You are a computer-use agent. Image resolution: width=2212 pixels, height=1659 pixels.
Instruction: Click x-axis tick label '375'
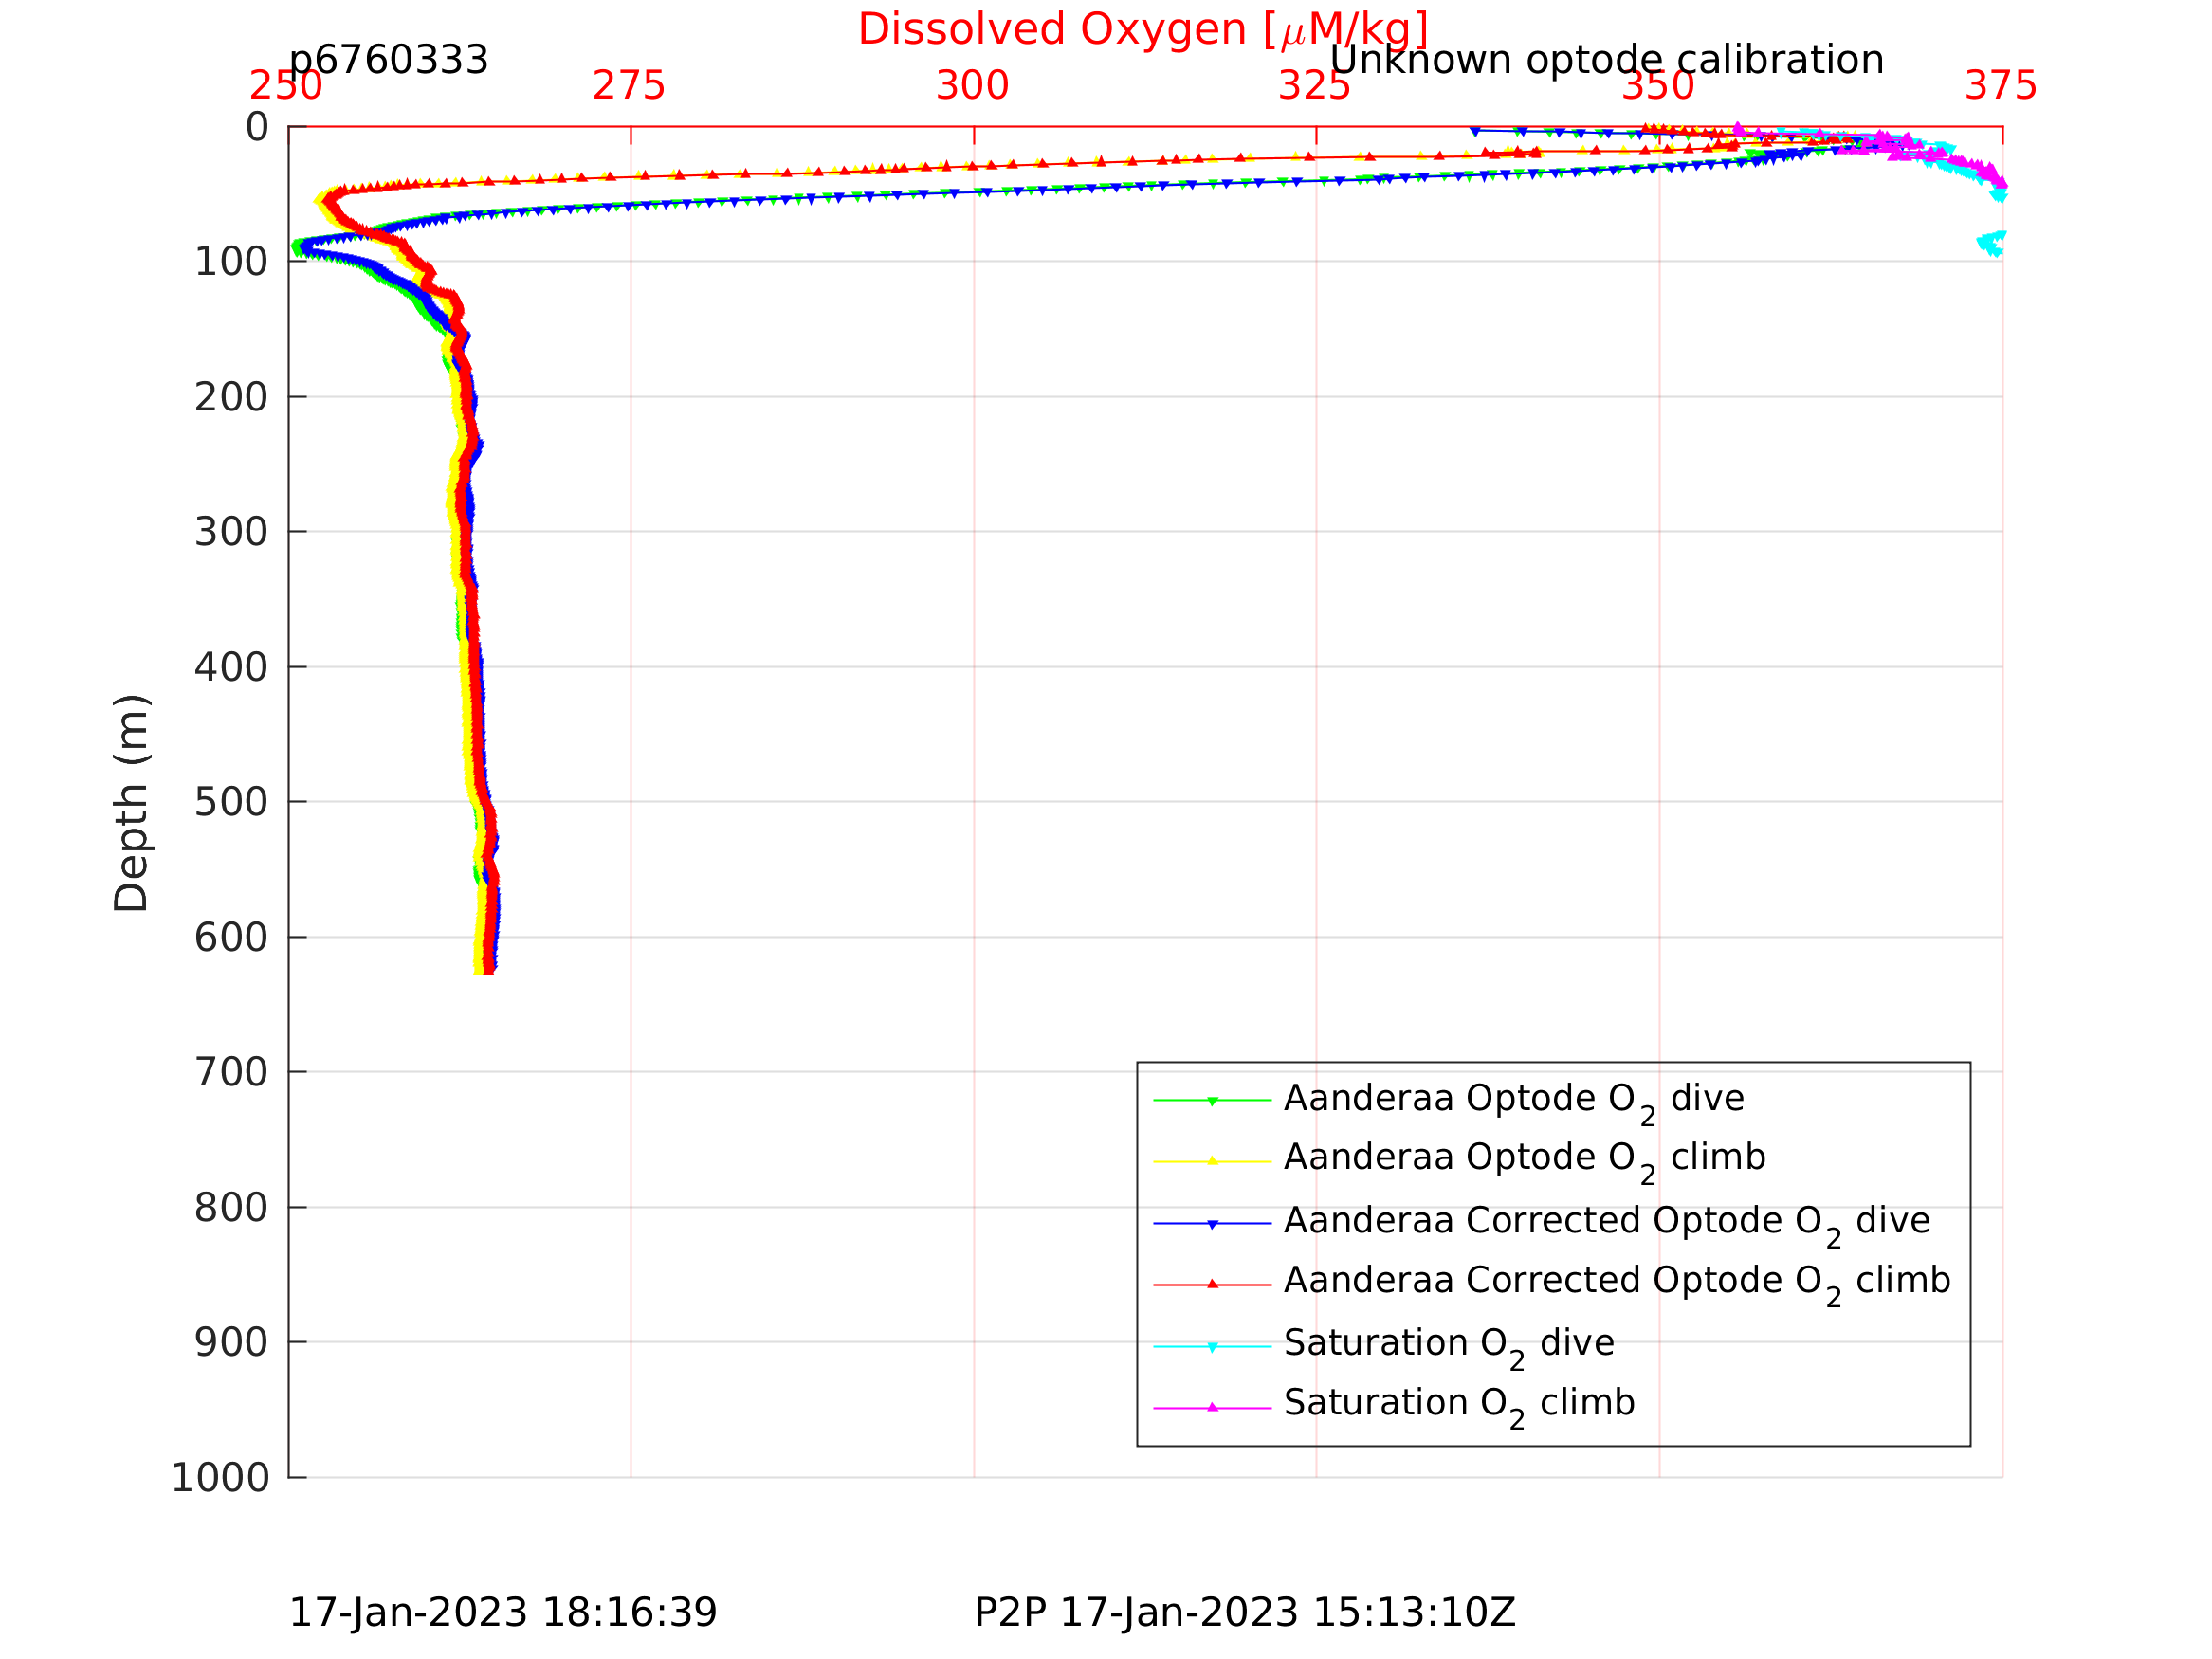(x=2000, y=86)
